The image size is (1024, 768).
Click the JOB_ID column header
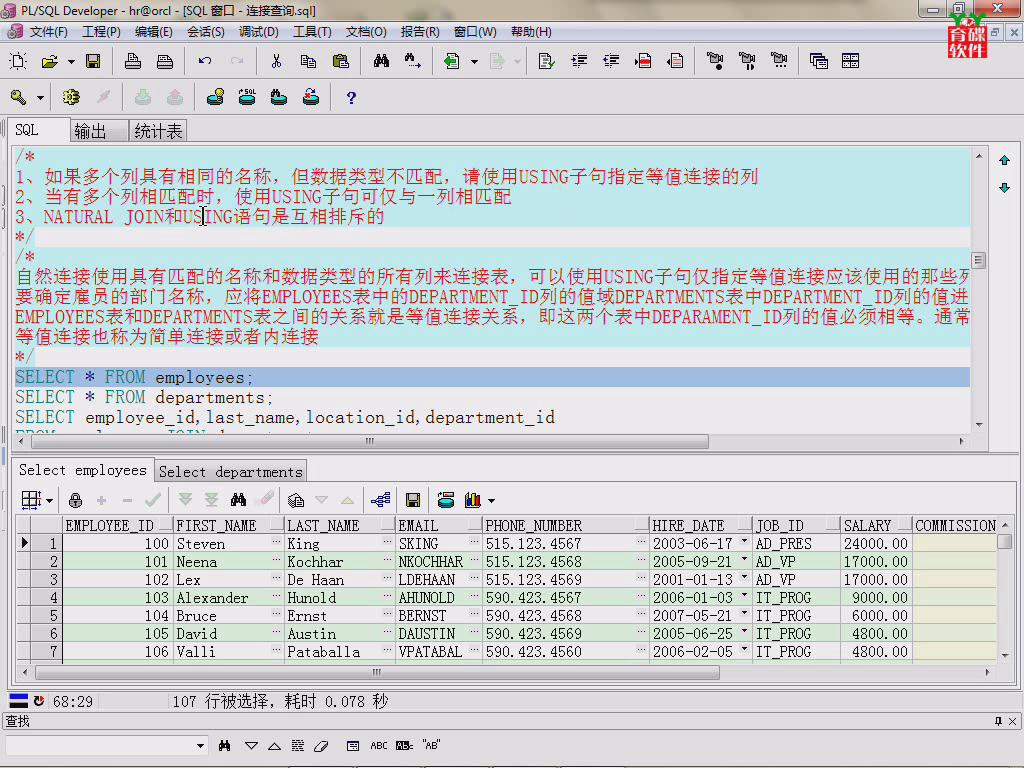click(x=797, y=525)
